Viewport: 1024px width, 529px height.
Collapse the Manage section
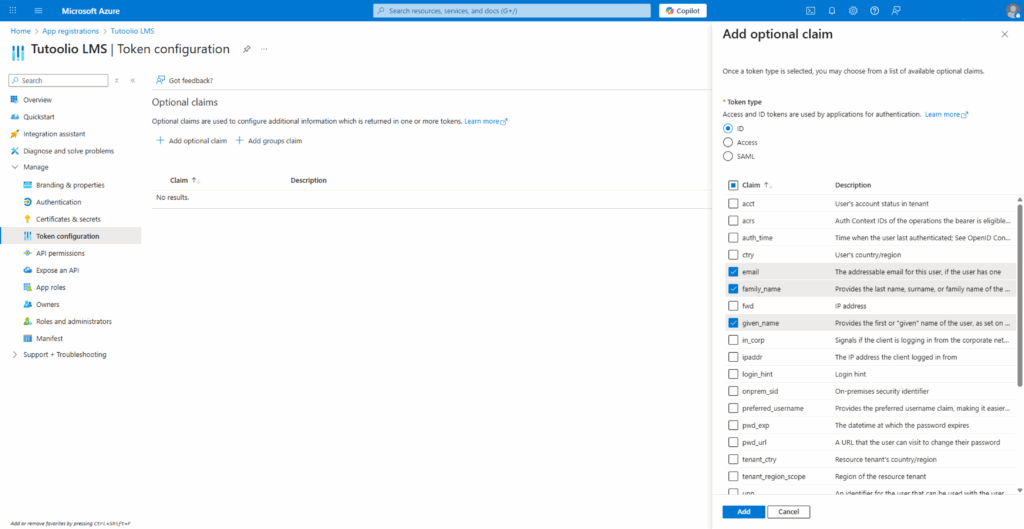(x=14, y=167)
